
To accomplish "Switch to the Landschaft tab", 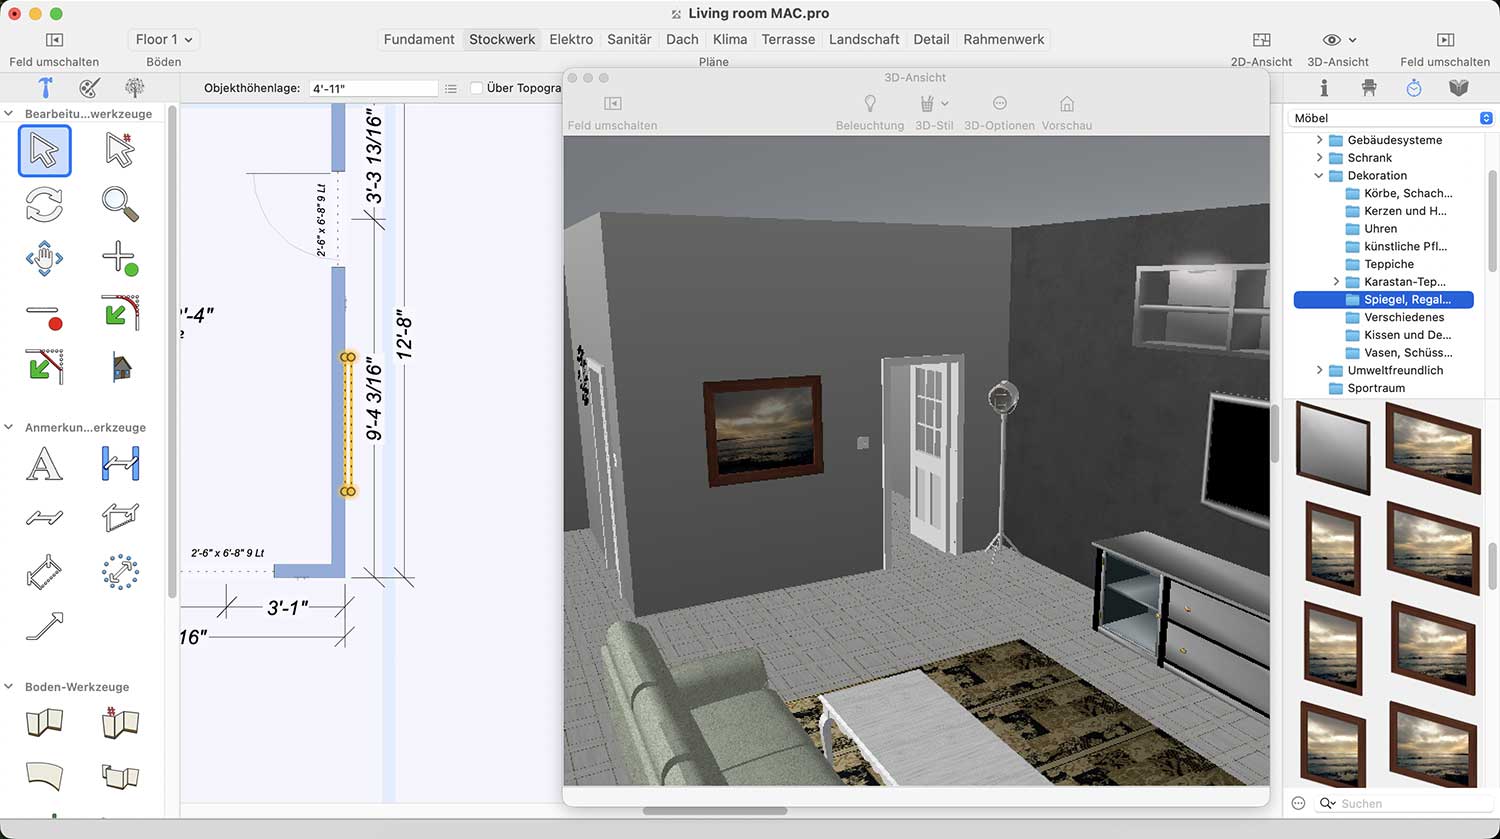I will [864, 39].
